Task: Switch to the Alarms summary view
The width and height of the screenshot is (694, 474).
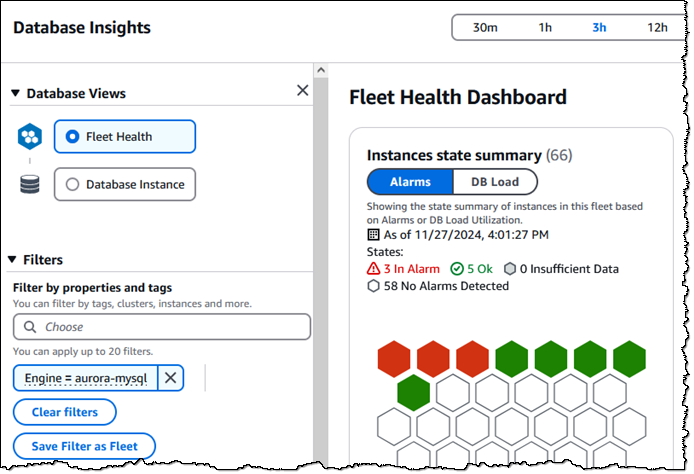Action: 410,182
